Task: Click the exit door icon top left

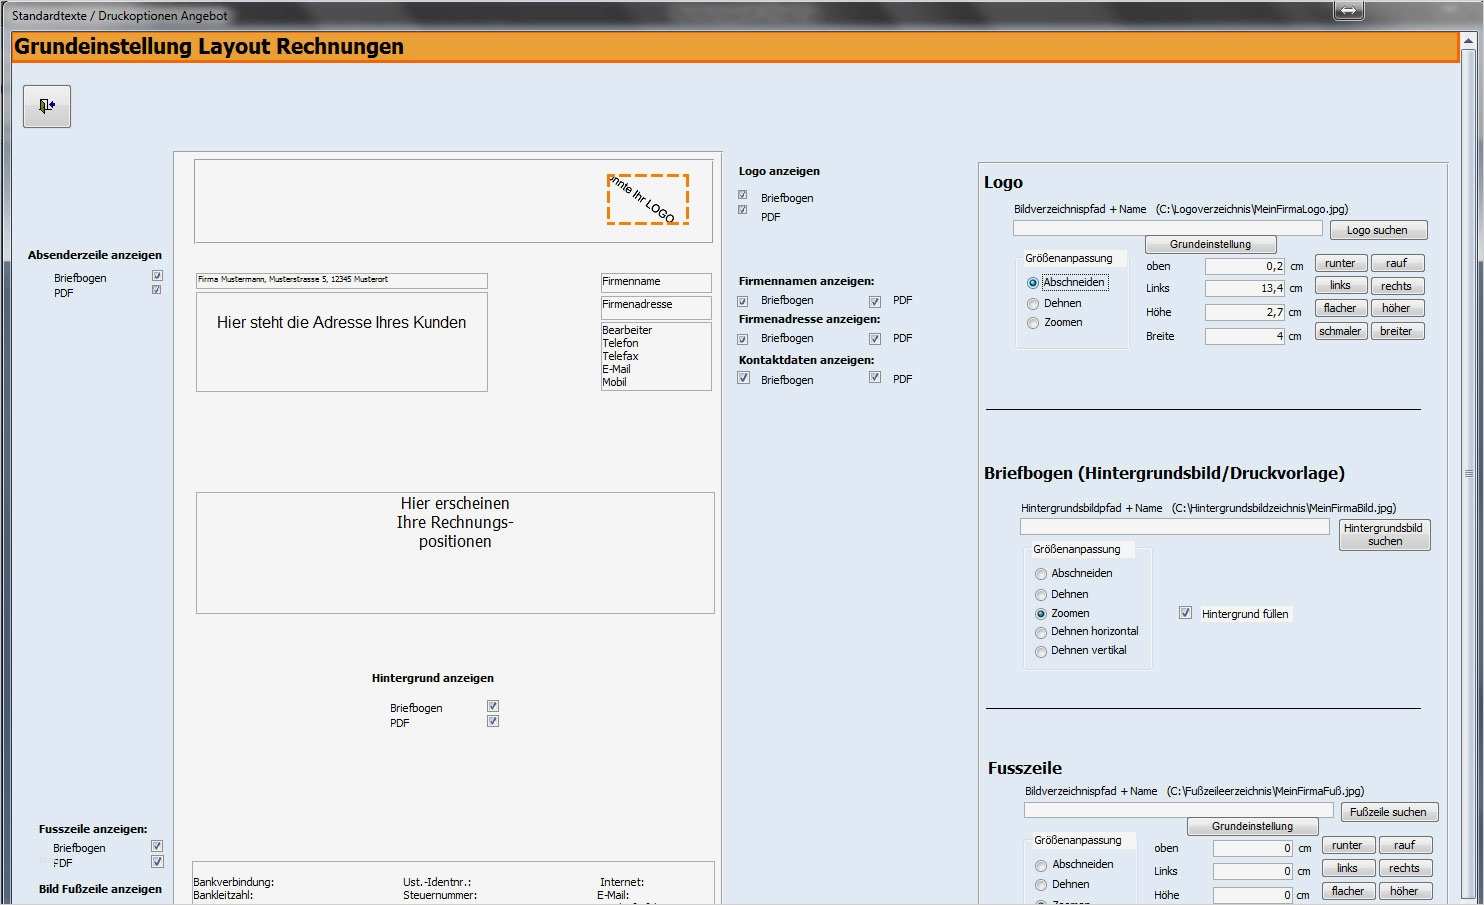Action: pos(45,105)
